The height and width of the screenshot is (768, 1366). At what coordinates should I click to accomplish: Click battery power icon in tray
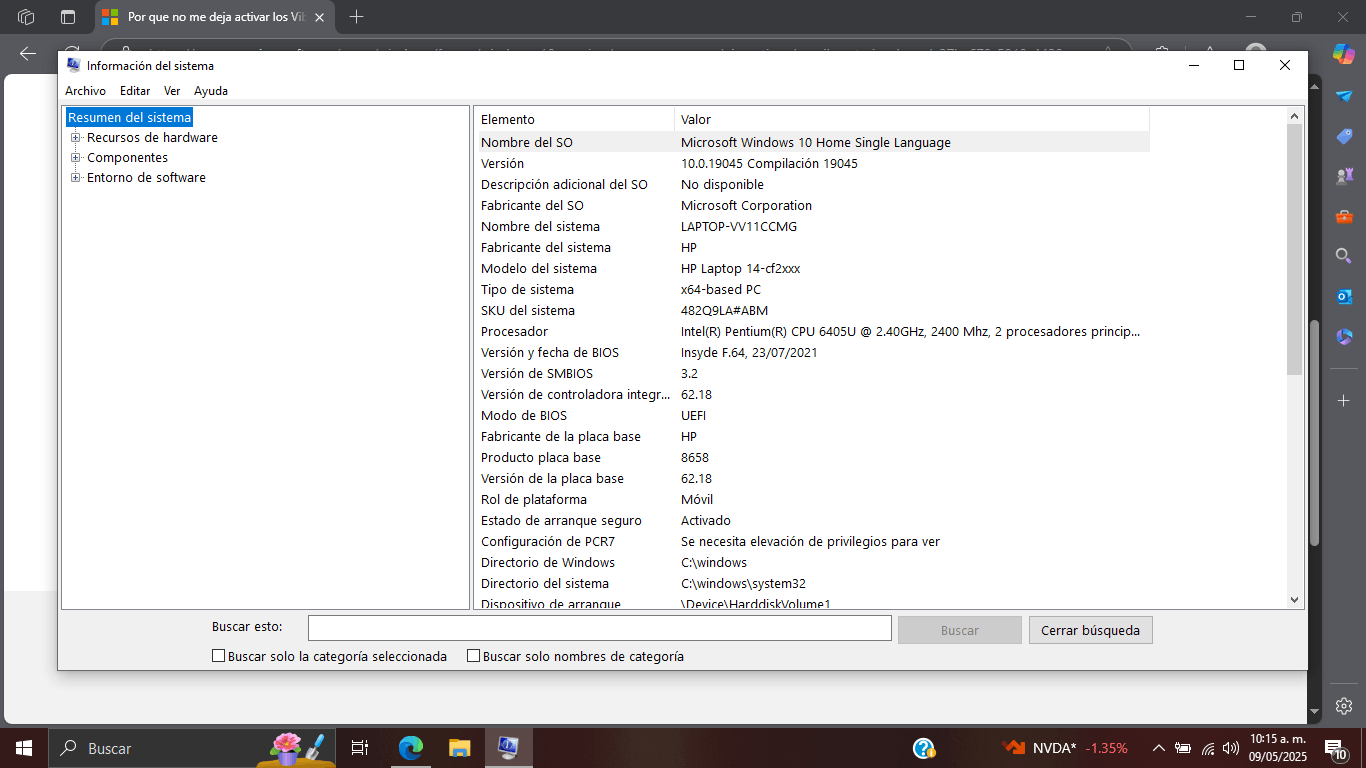pos(1183,748)
